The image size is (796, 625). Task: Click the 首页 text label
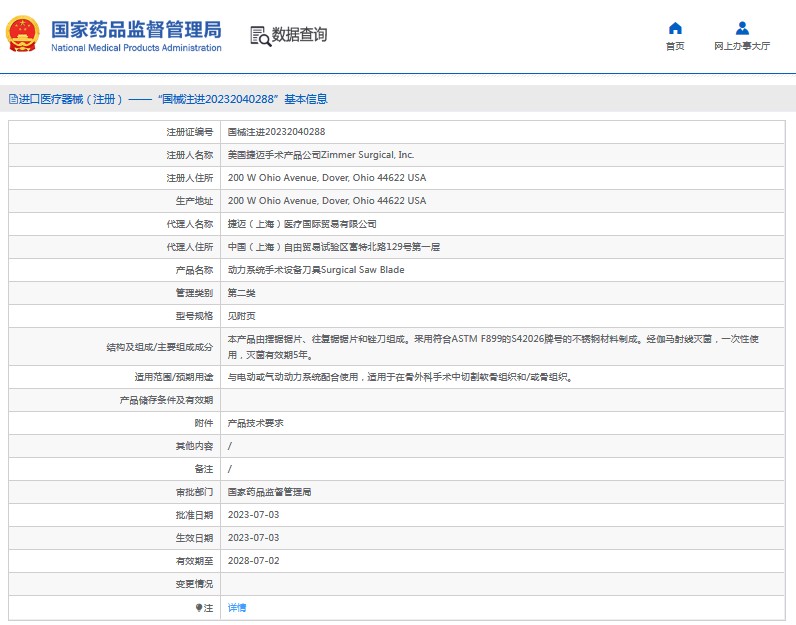click(x=675, y=46)
